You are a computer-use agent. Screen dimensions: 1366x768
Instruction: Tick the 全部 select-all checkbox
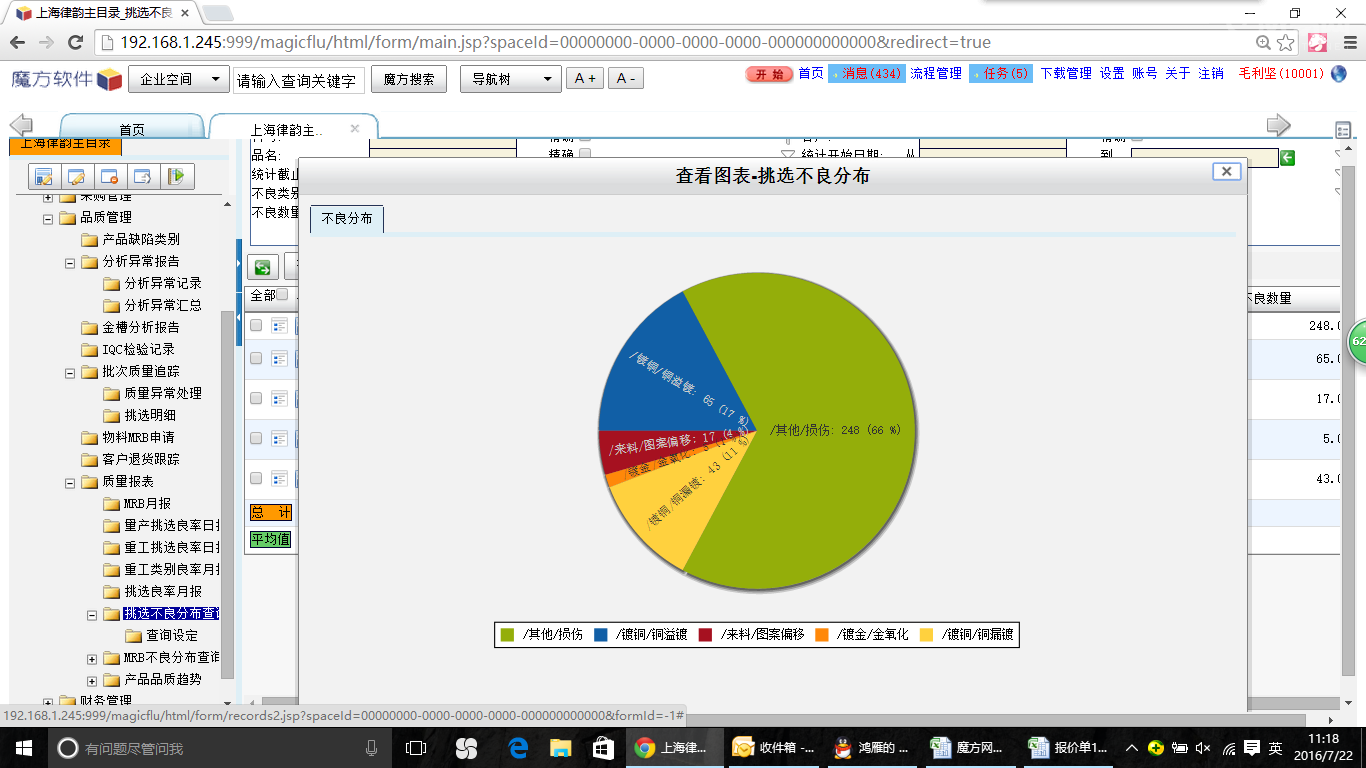(282, 295)
